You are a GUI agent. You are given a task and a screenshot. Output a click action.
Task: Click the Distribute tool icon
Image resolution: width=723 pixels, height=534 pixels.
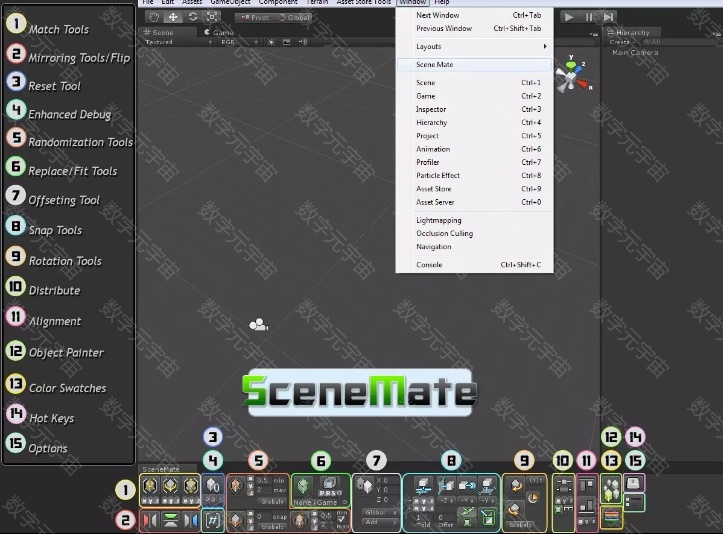(x=563, y=485)
